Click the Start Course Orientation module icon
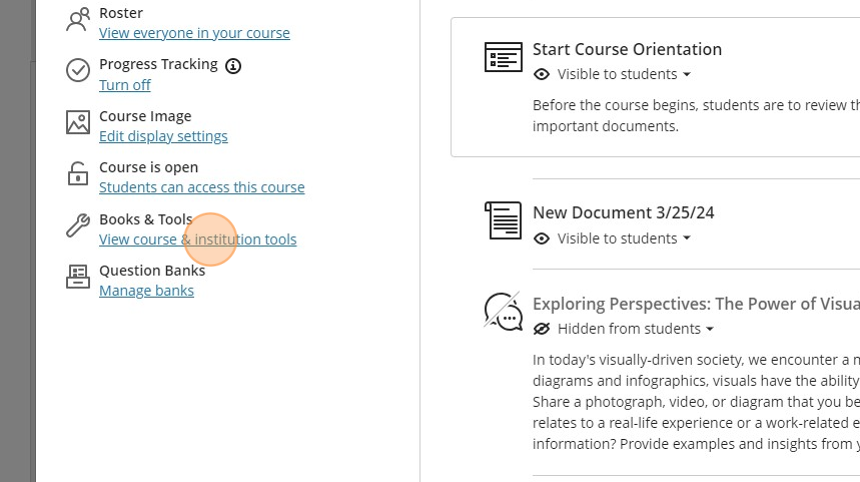The image size is (860, 482). click(x=503, y=57)
